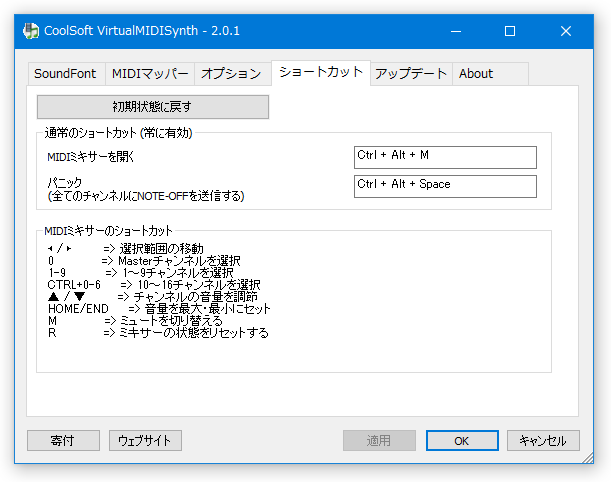Minimize the VirtualMIDISynth window
Image resolution: width=611 pixels, height=482 pixels.
tap(456, 31)
